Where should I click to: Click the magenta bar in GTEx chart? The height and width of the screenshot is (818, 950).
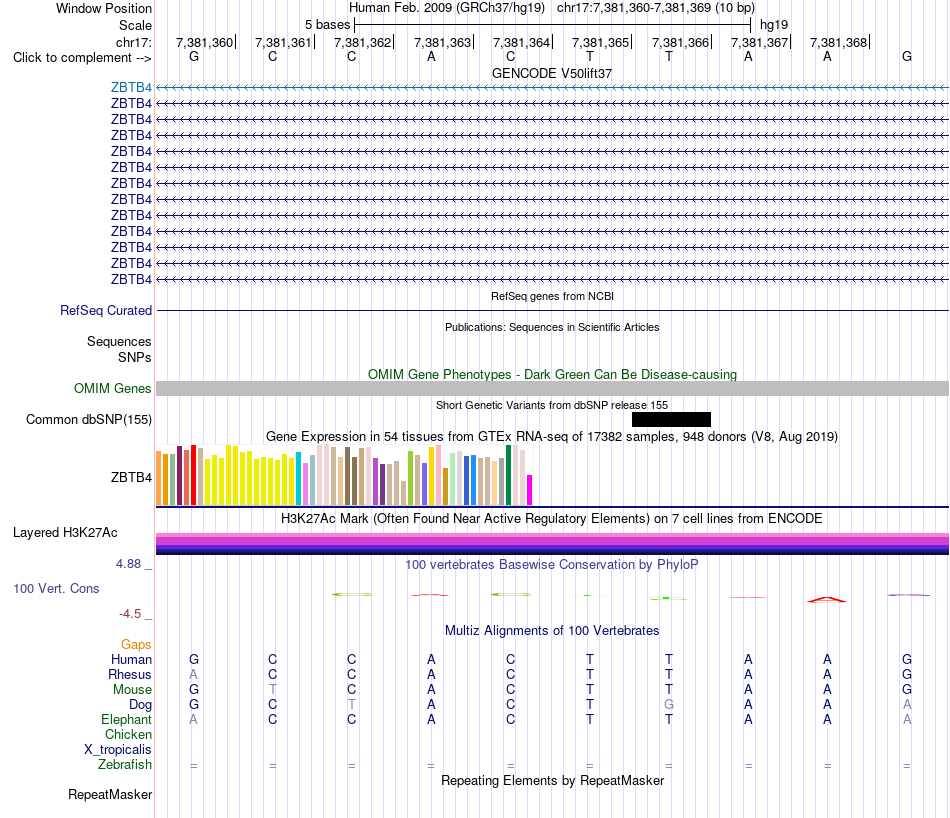click(x=530, y=490)
